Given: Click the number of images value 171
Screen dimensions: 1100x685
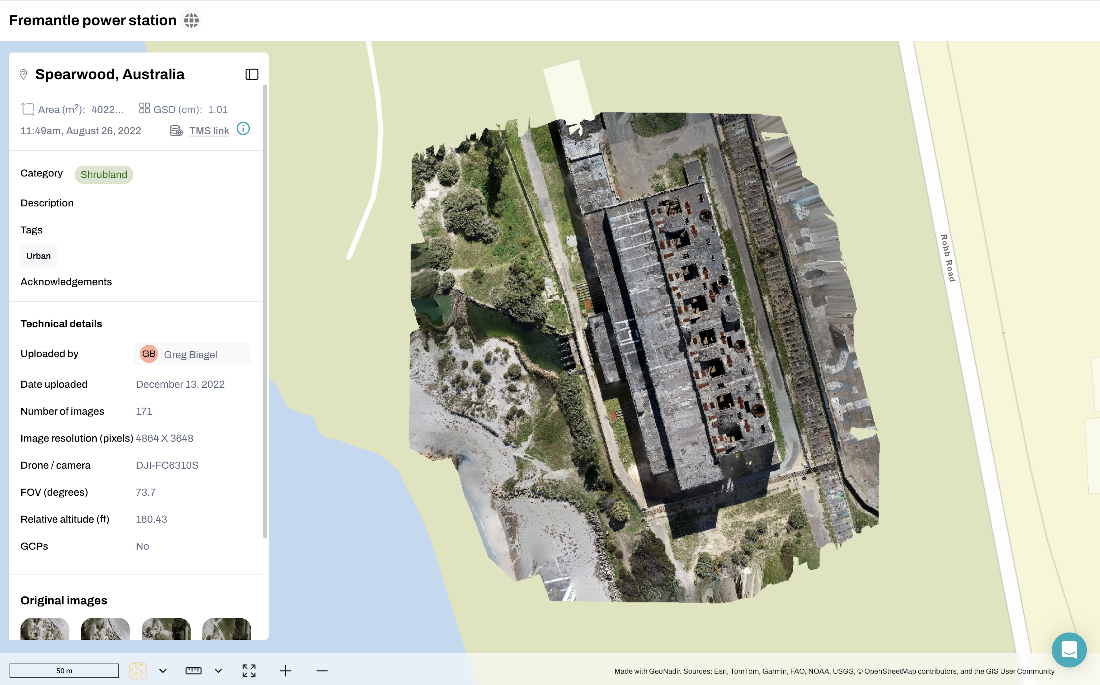Looking at the screenshot, I should click(x=144, y=411).
